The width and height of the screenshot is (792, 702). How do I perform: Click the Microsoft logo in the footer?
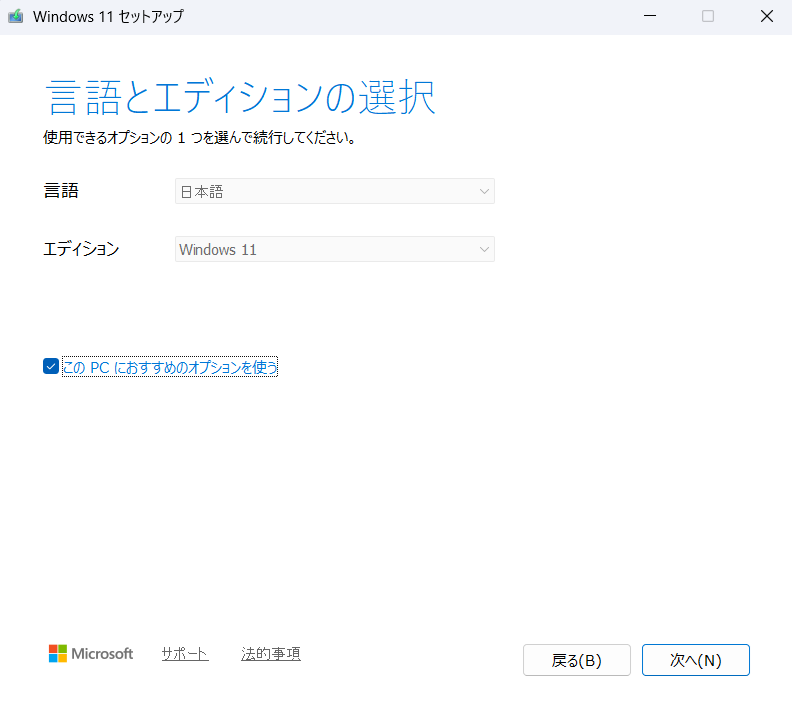pyautogui.click(x=91, y=654)
